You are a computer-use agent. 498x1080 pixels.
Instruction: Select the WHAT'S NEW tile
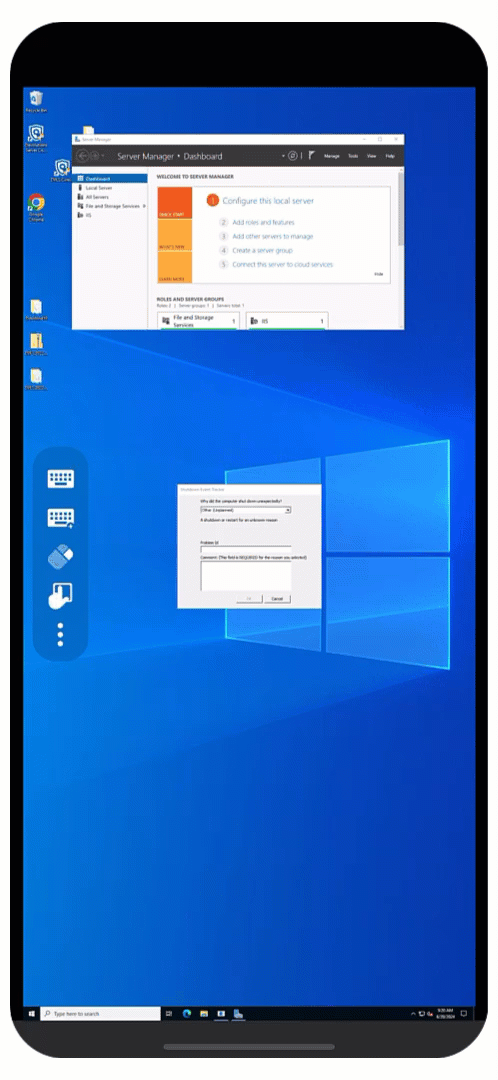coord(175,236)
